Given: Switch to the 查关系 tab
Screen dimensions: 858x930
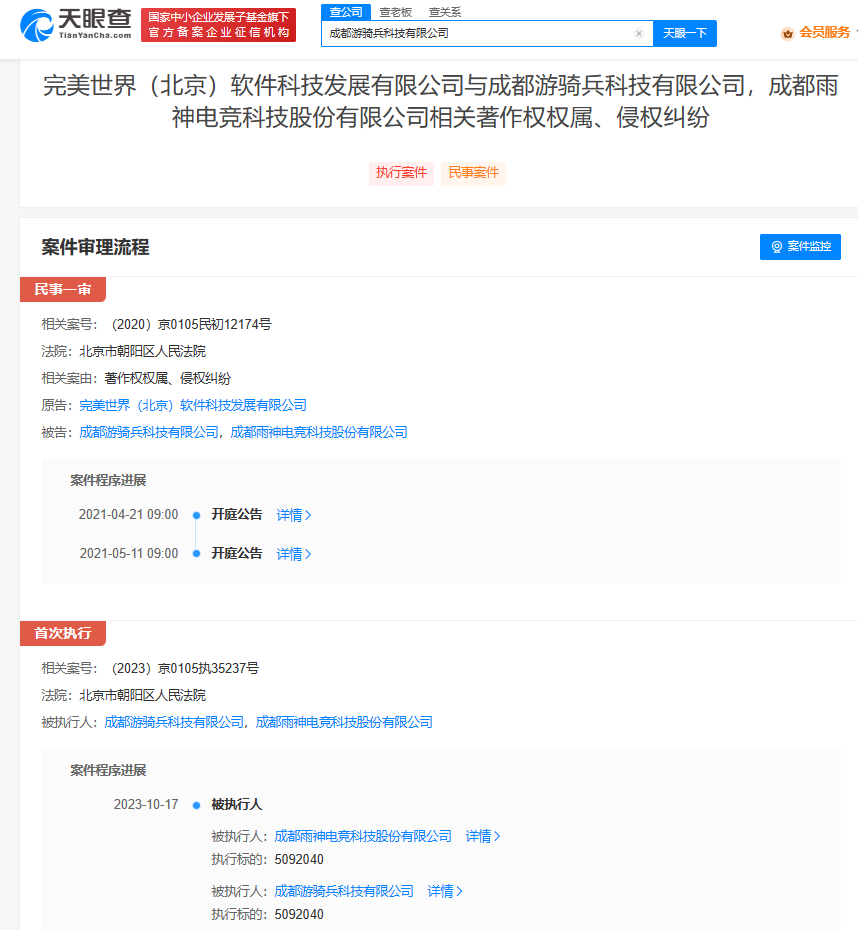Looking at the screenshot, I should 445,12.
